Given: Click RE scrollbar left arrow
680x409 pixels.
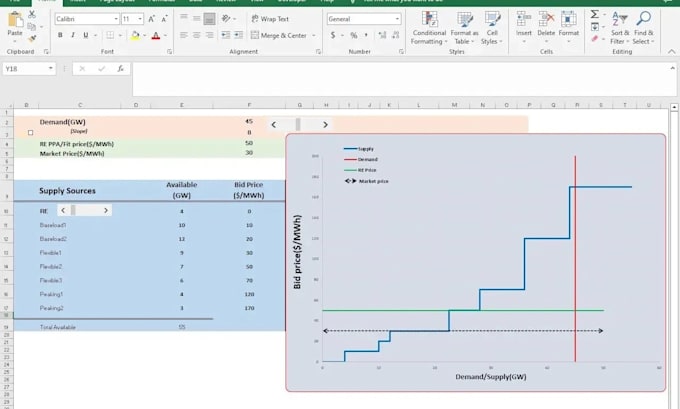Looking at the screenshot, I should pos(63,210).
